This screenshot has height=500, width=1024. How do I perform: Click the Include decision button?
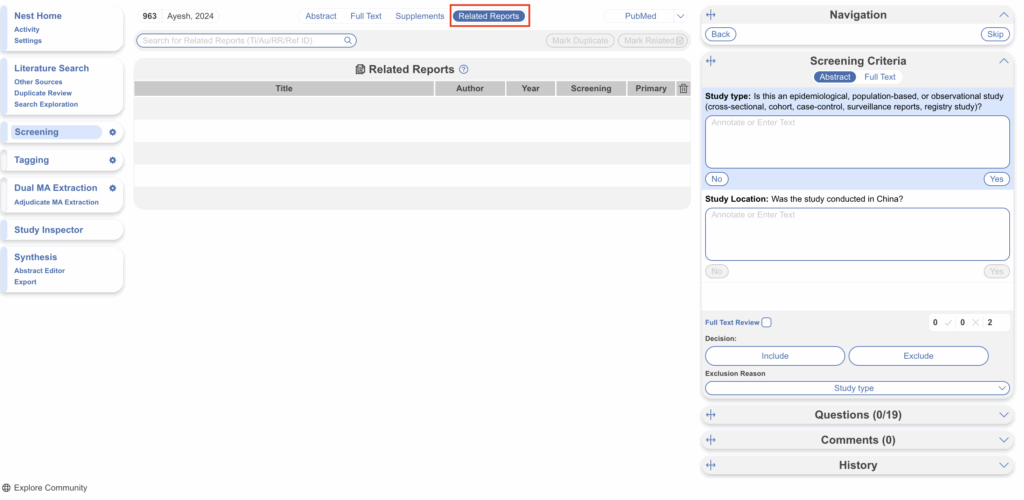point(774,356)
